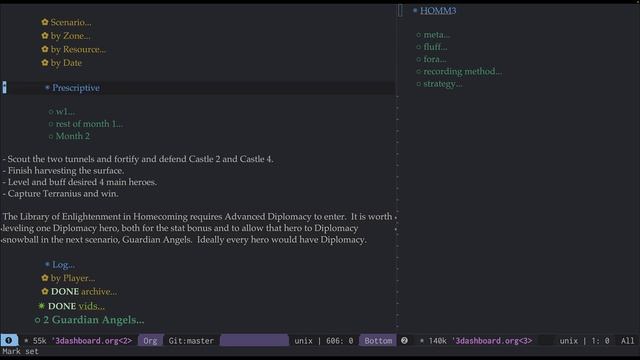Click the Git:master branch indicator

click(191, 341)
